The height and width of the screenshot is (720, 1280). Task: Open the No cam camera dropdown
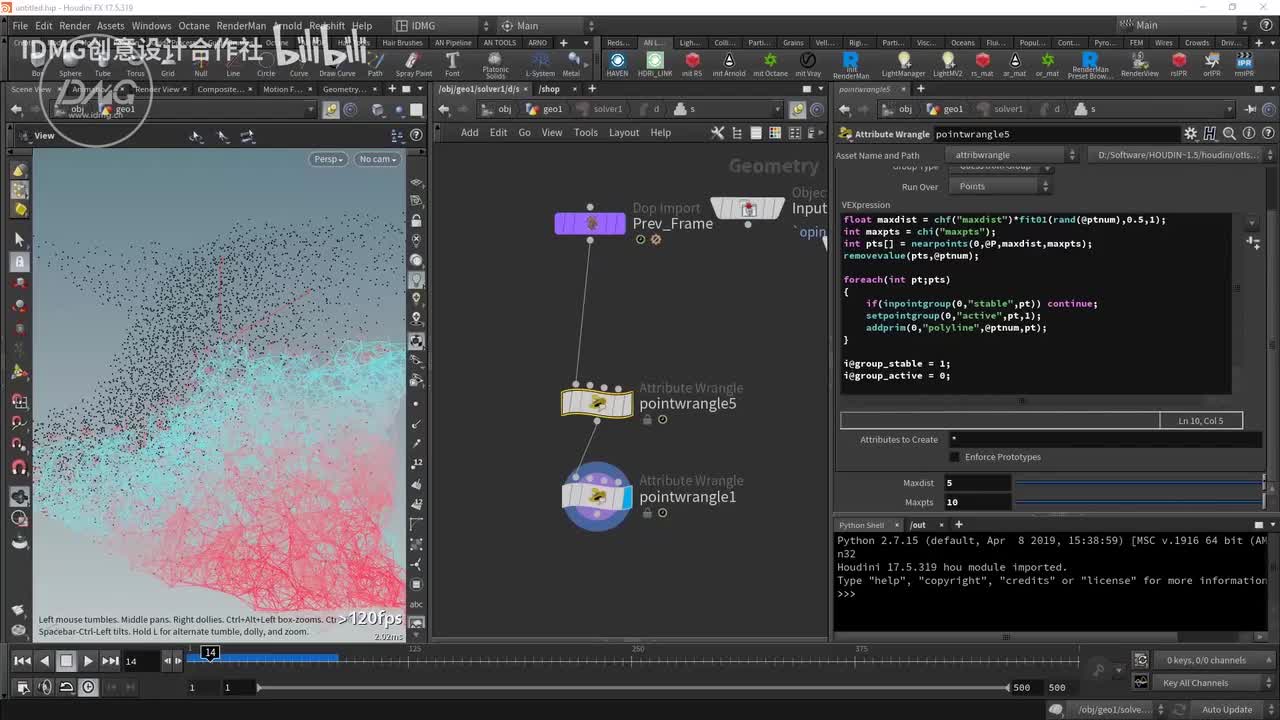click(377, 159)
